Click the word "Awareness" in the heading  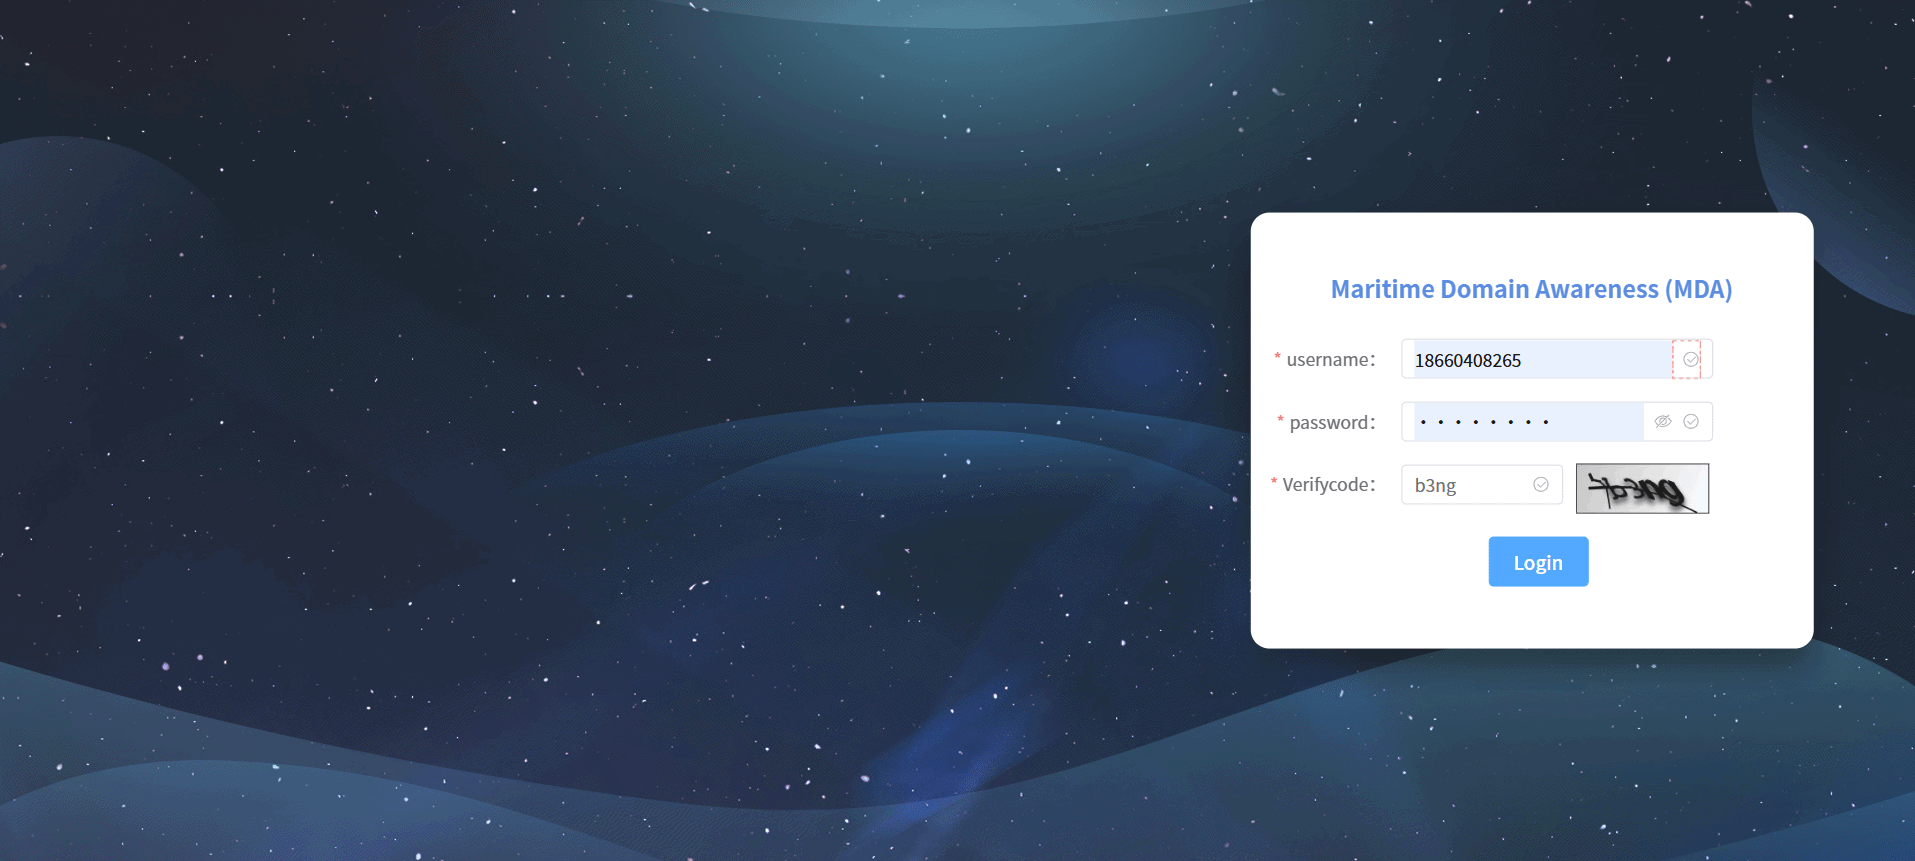[1596, 290]
